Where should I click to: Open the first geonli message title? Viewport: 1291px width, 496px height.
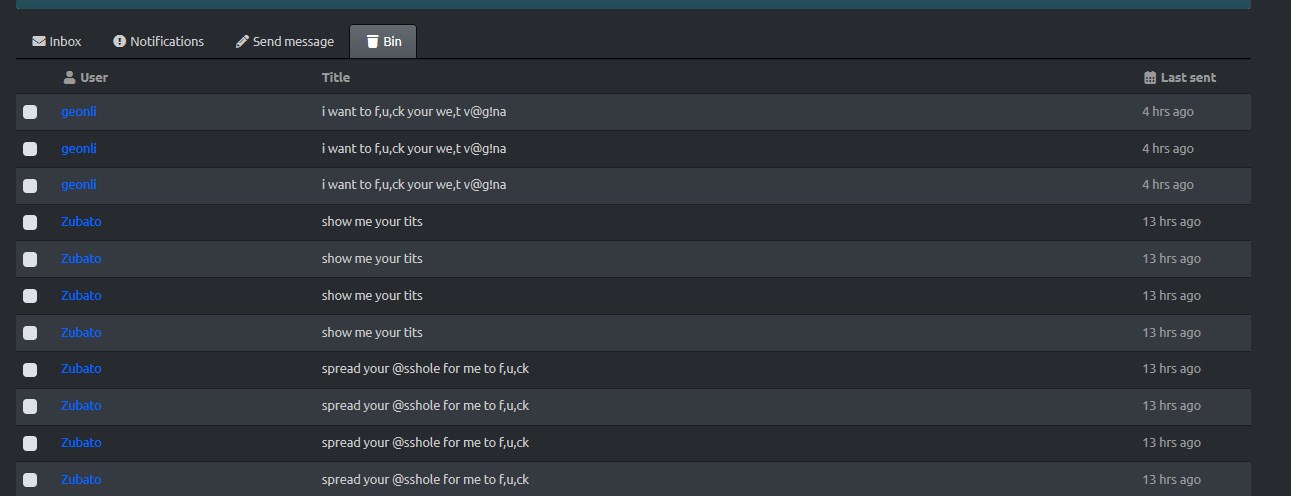[x=414, y=112]
